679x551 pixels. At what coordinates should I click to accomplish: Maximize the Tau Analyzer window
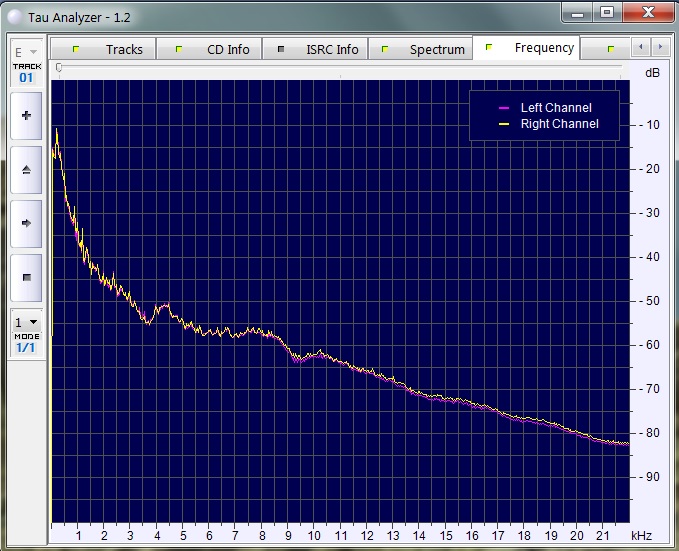click(x=606, y=12)
